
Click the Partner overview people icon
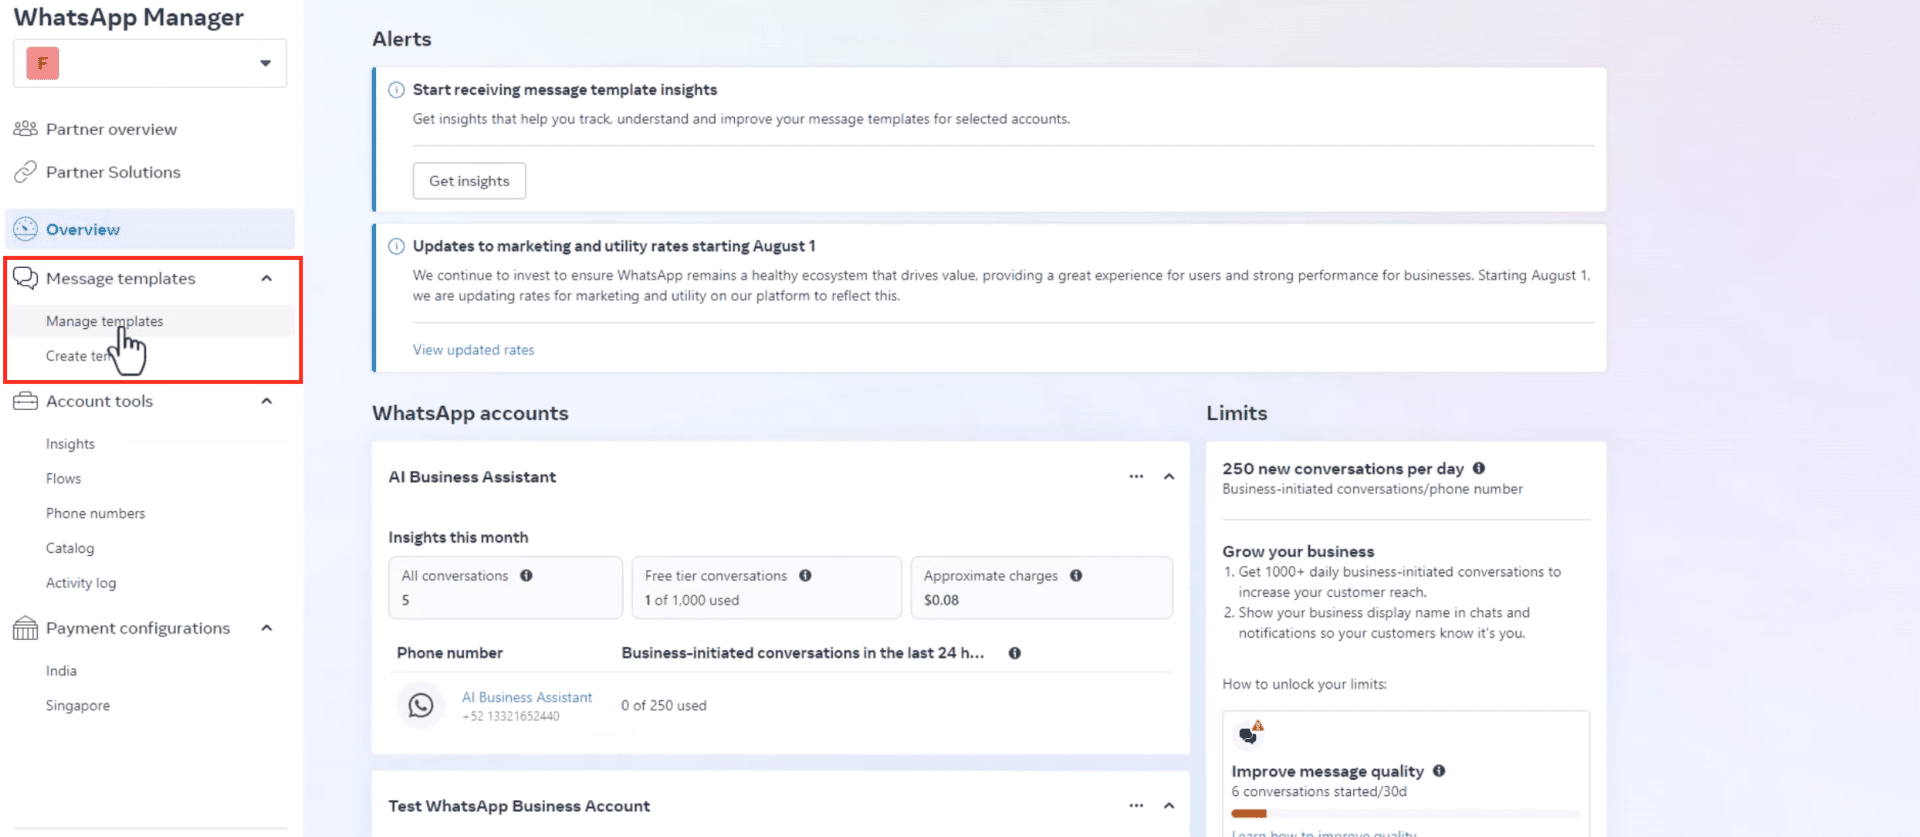pyautogui.click(x=25, y=129)
